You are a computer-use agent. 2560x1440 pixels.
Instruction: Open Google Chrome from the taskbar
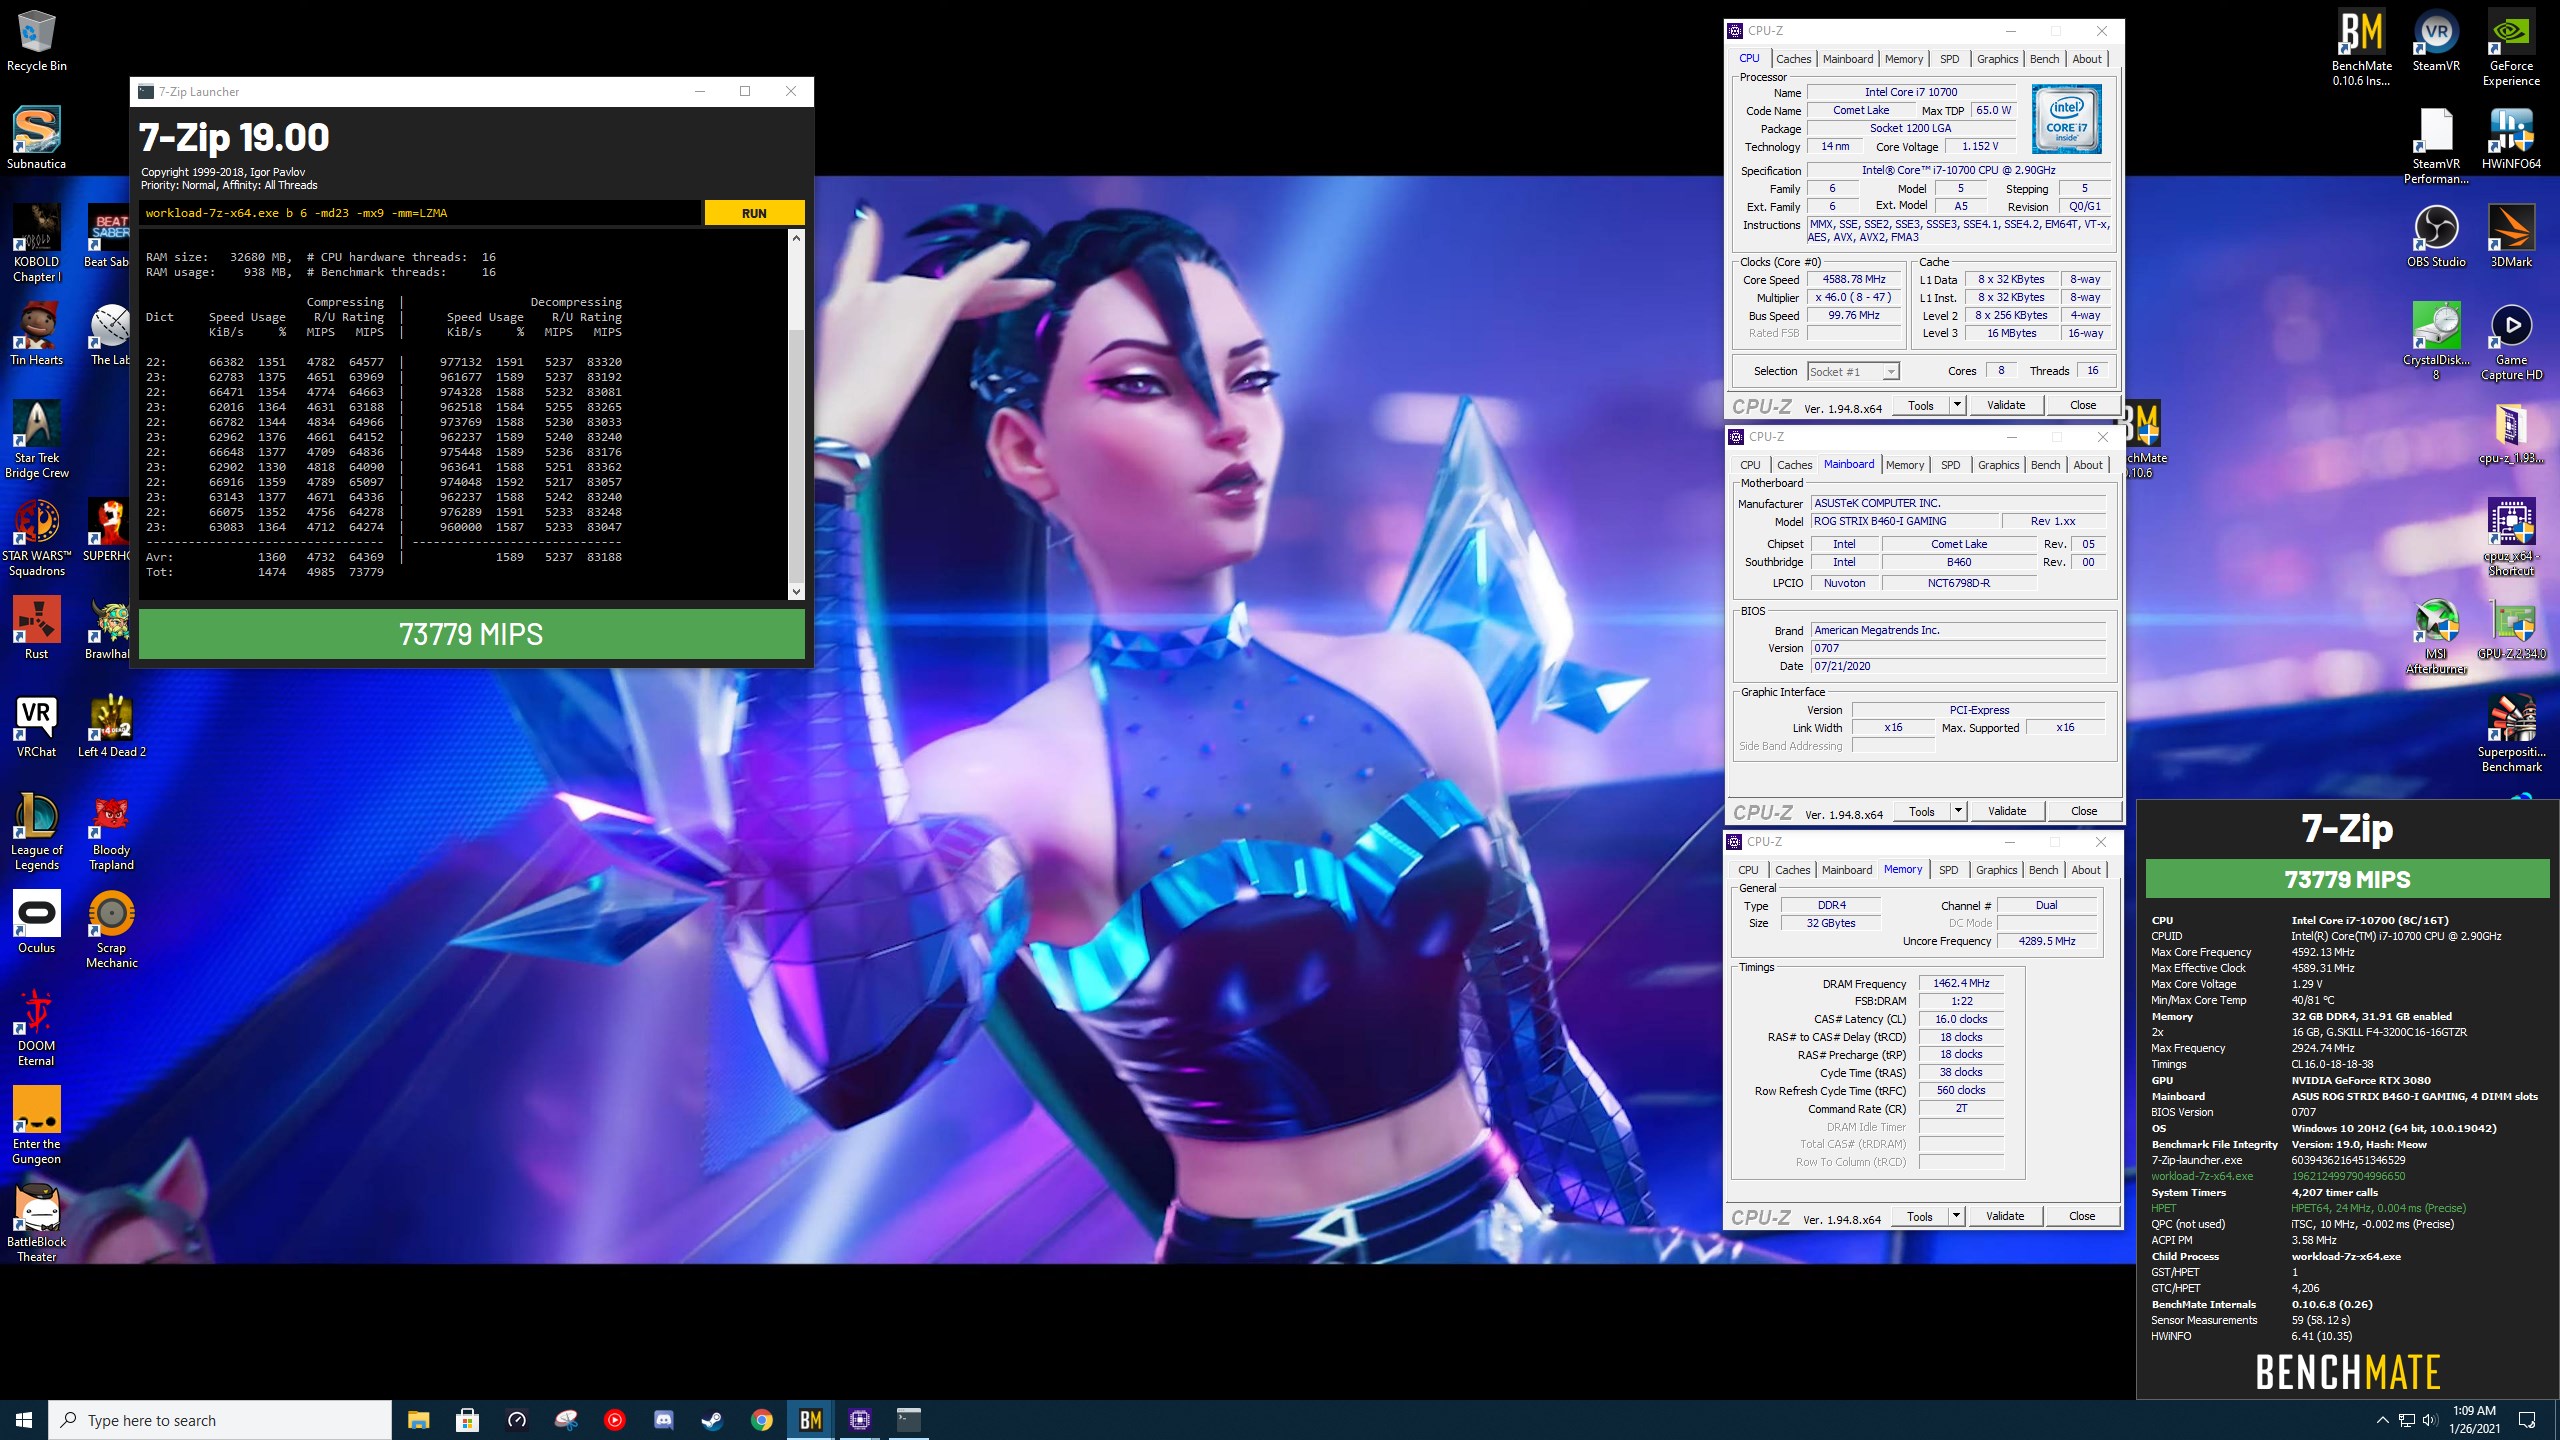coord(762,1420)
